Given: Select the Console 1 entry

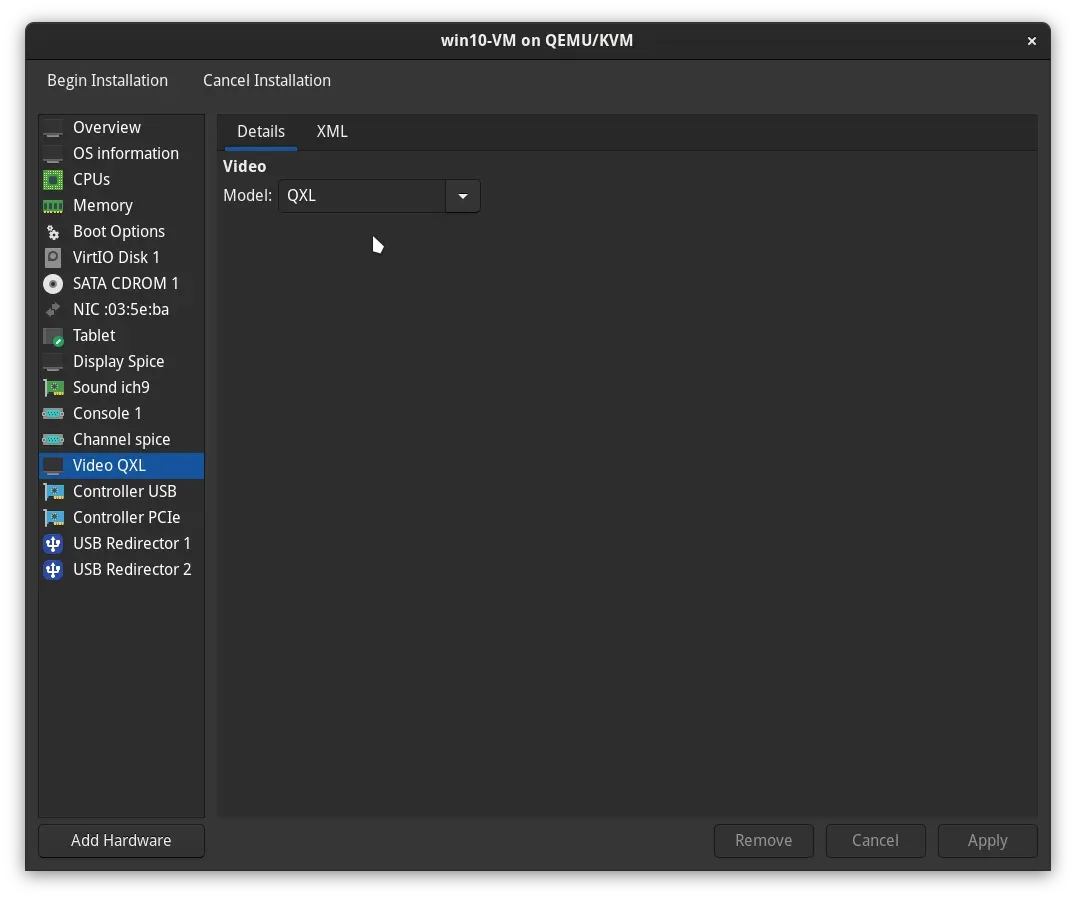Looking at the screenshot, I should [121, 414].
